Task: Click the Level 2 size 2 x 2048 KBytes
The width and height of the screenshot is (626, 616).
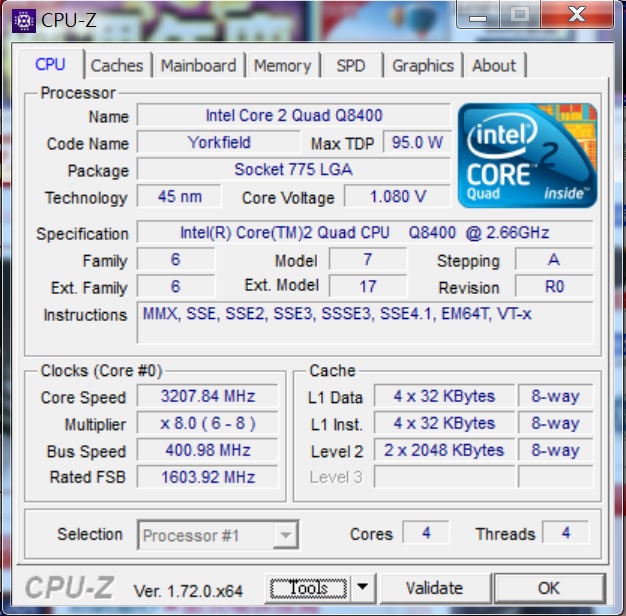Action: click(444, 450)
